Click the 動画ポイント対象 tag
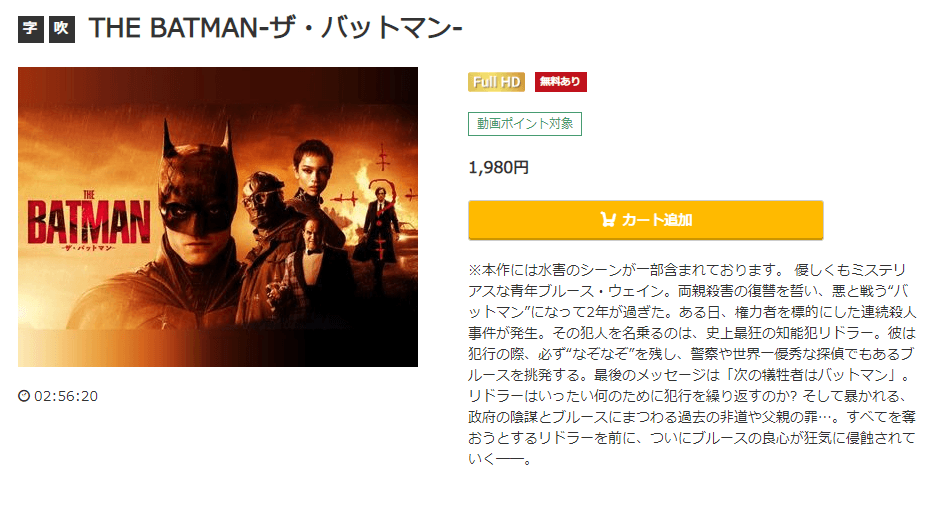Viewport: 936px width, 508px height. (525, 124)
